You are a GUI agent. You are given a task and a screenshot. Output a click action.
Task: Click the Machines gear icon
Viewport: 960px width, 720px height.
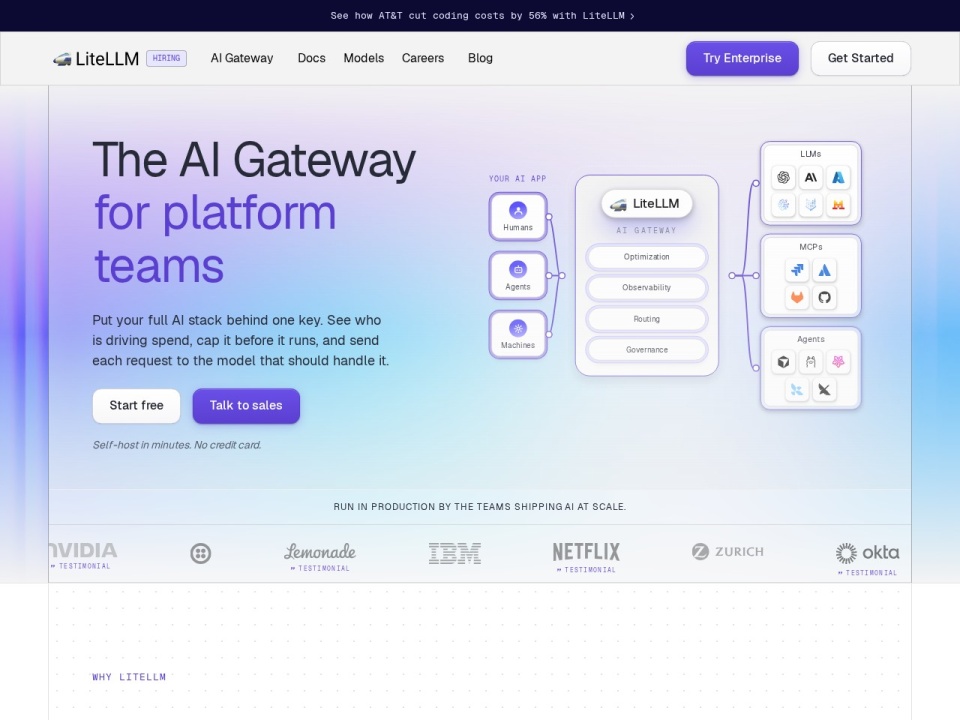point(518,328)
